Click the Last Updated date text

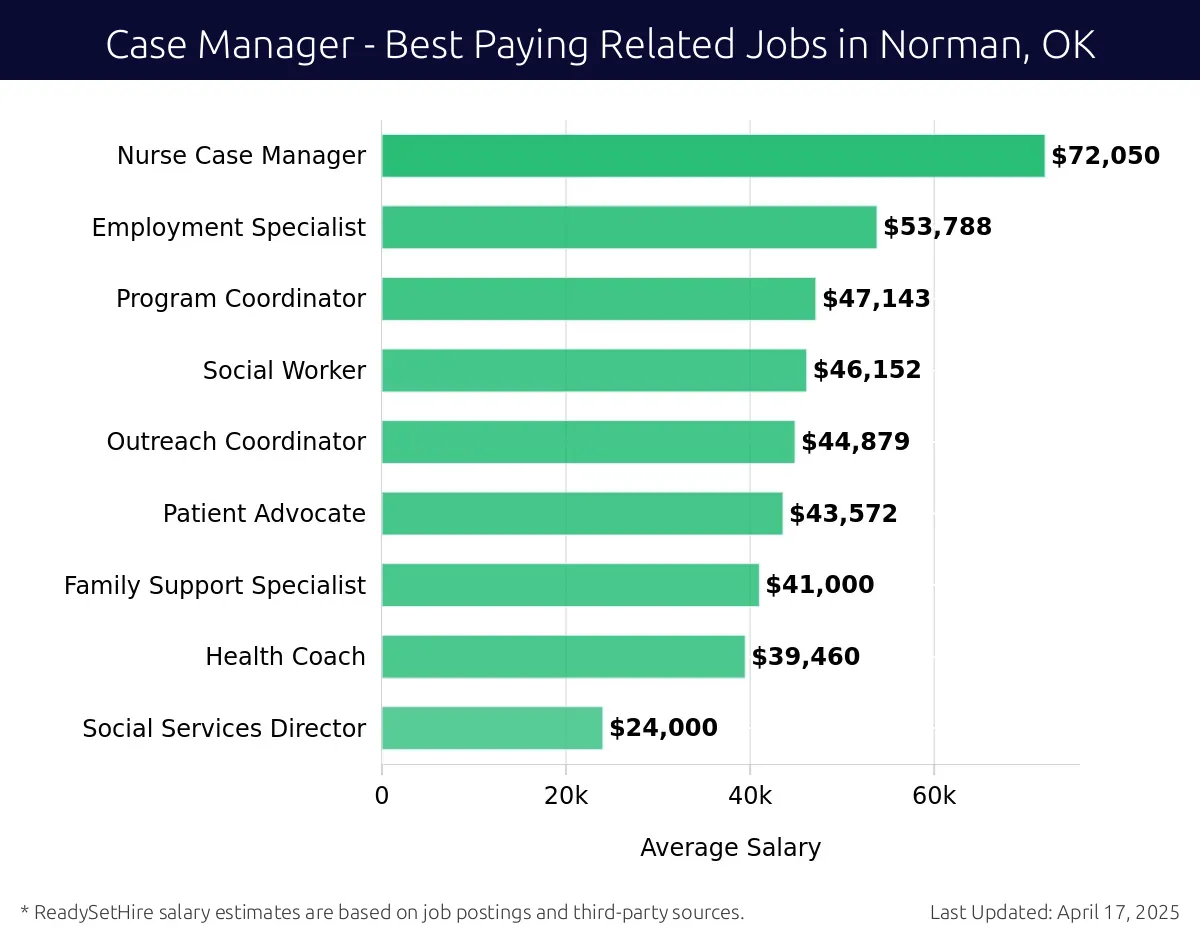coord(1054,912)
